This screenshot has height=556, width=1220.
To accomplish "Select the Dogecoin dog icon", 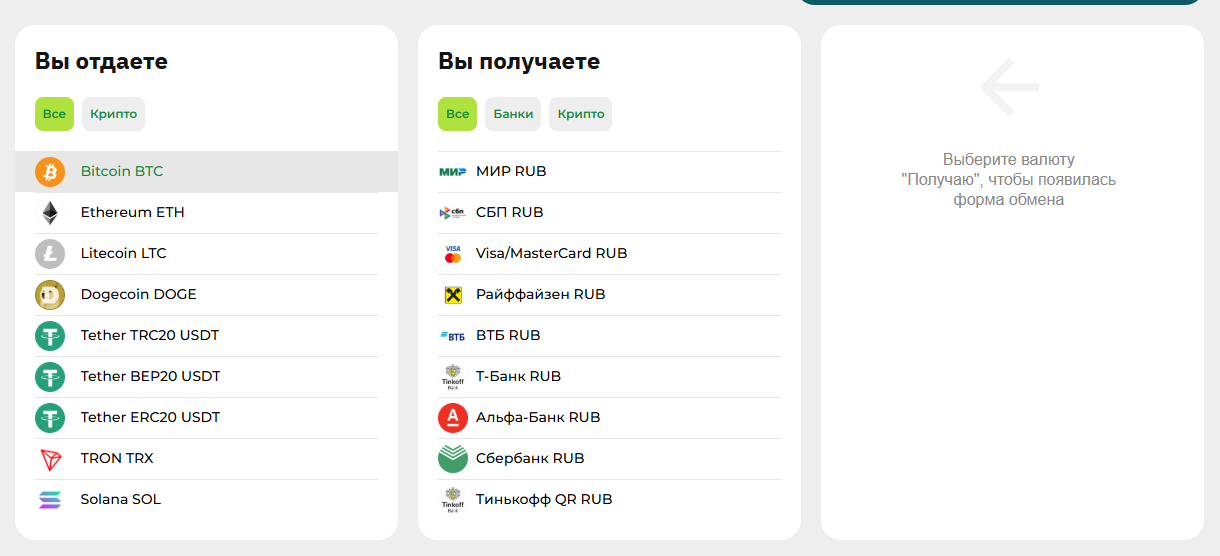I will point(50,295).
